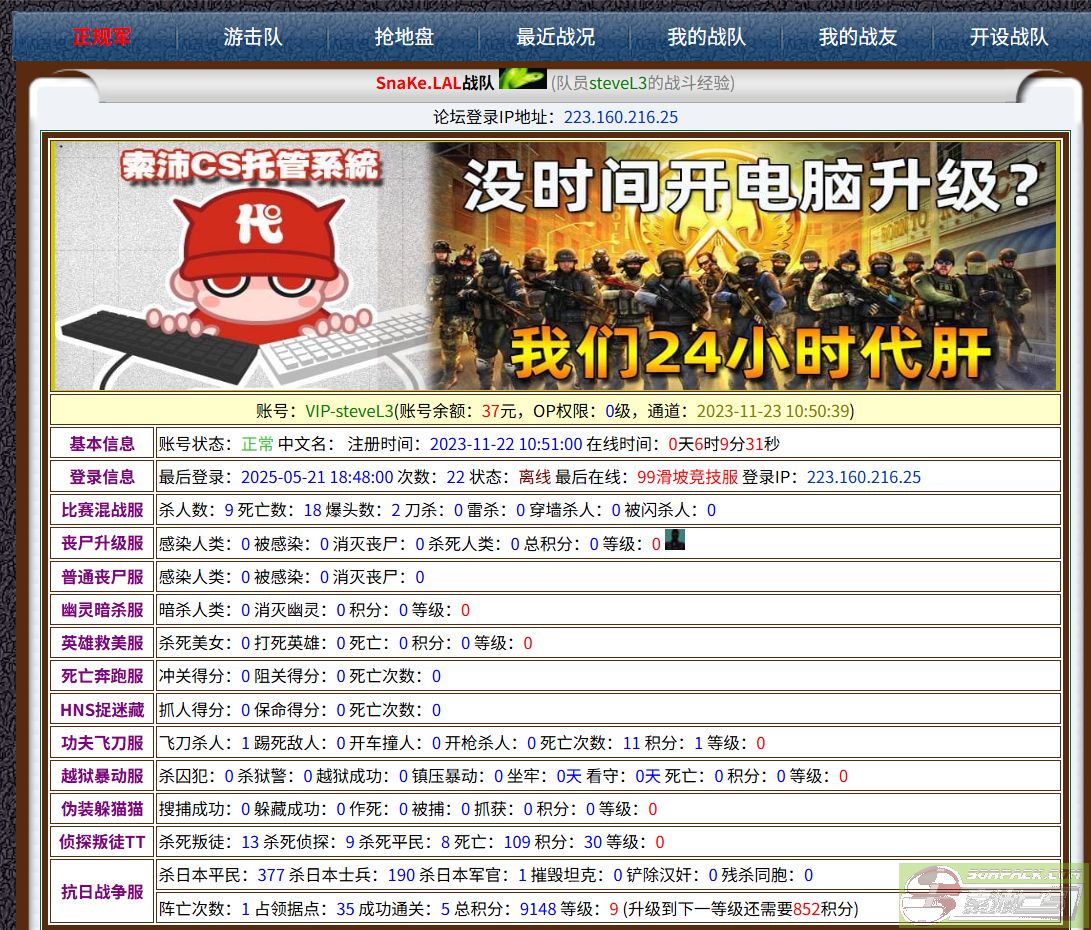Go to the 抢地盘 tab
The width and height of the screenshot is (1091, 930).
tap(404, 37)
